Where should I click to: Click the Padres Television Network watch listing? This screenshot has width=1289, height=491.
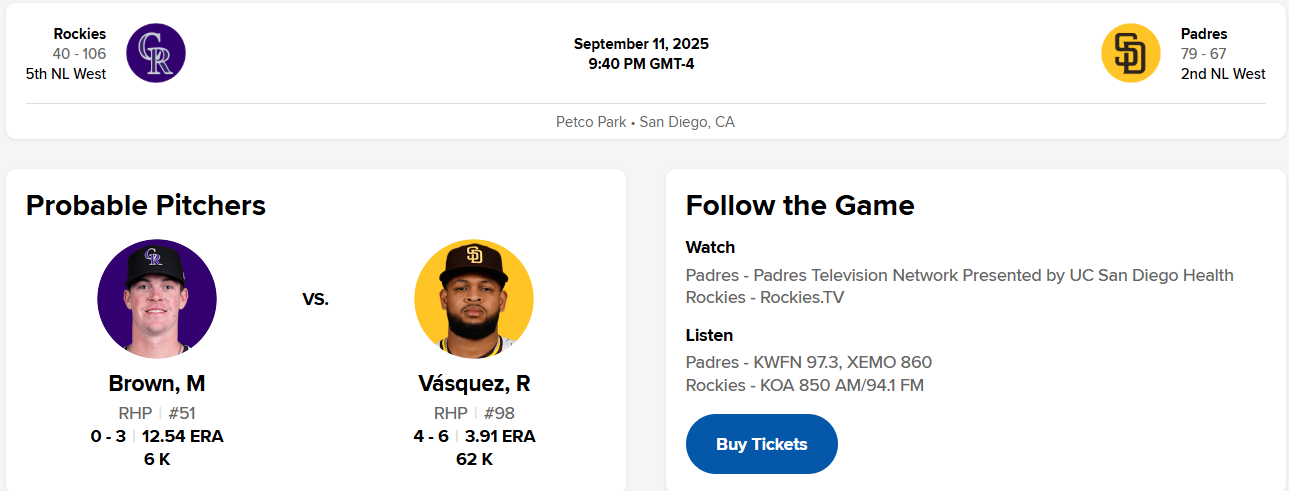[x=959, y=275]
